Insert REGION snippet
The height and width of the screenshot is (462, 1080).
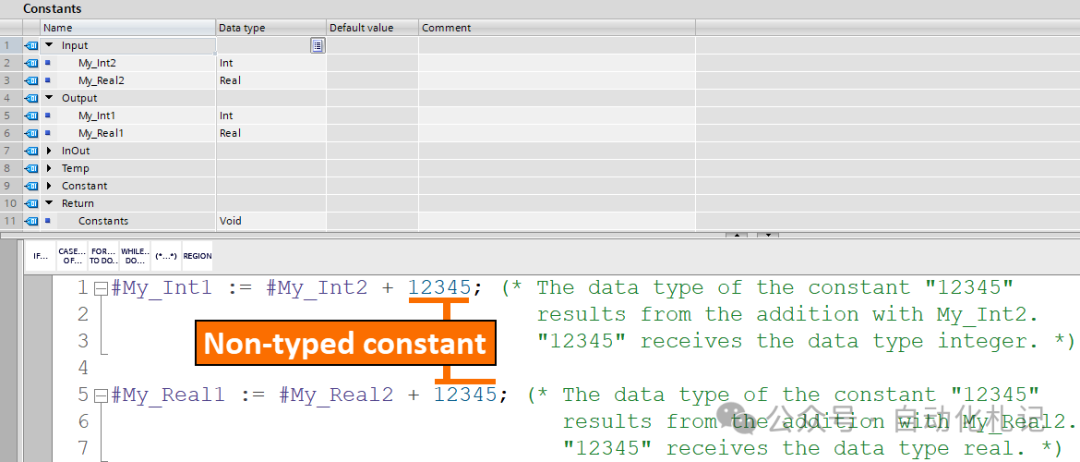[198, 256]
